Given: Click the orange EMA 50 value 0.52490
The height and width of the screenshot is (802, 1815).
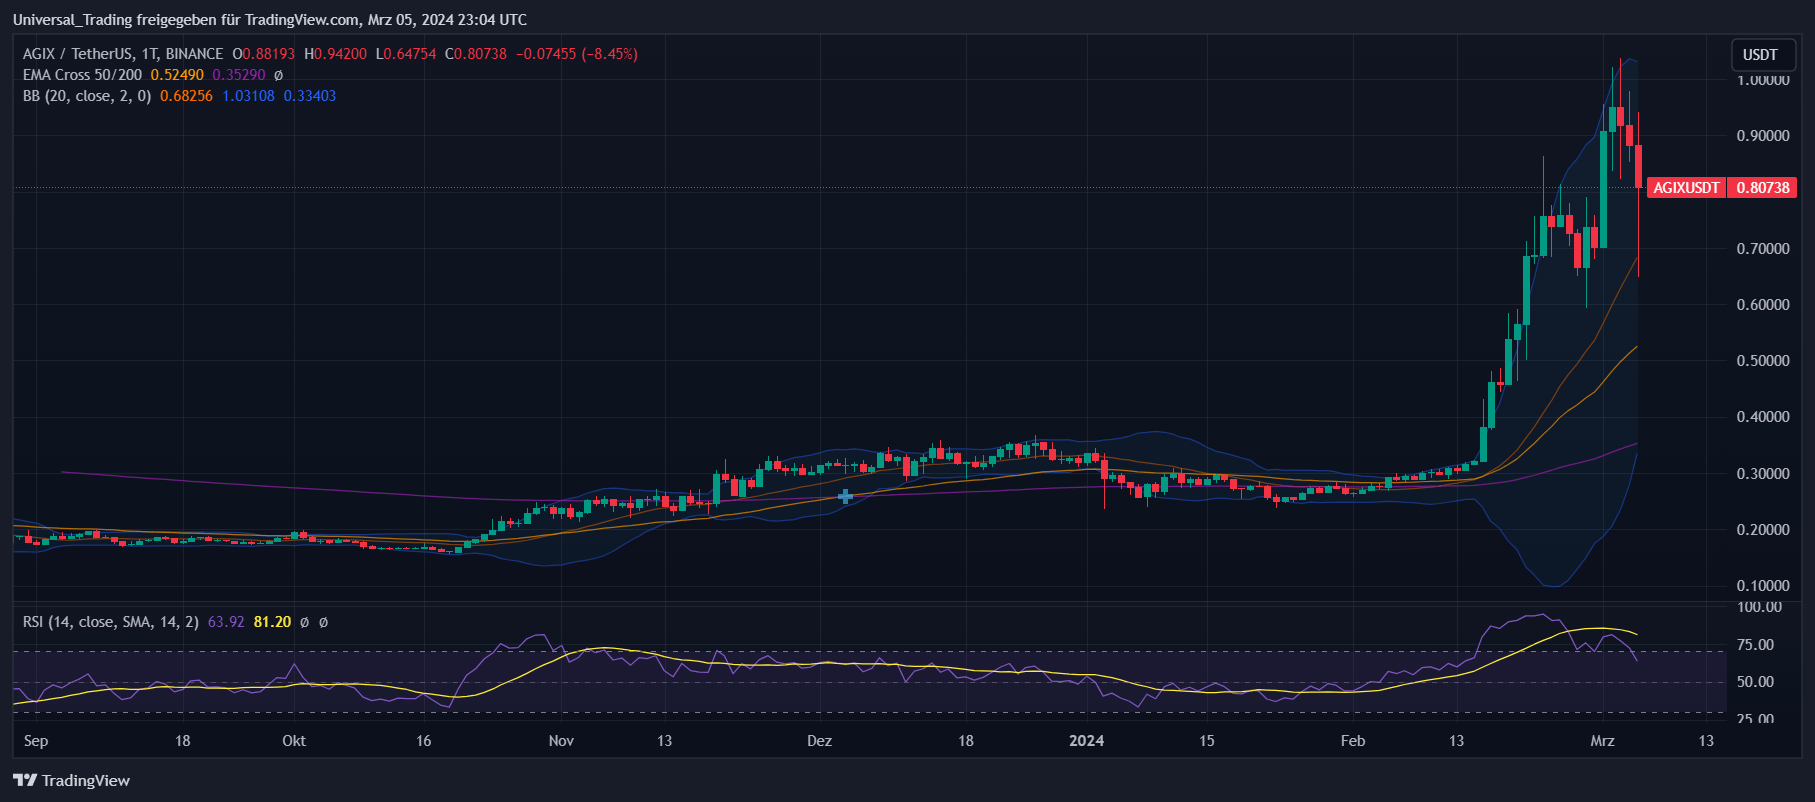Looking at the screenshot, I should 177,75.
